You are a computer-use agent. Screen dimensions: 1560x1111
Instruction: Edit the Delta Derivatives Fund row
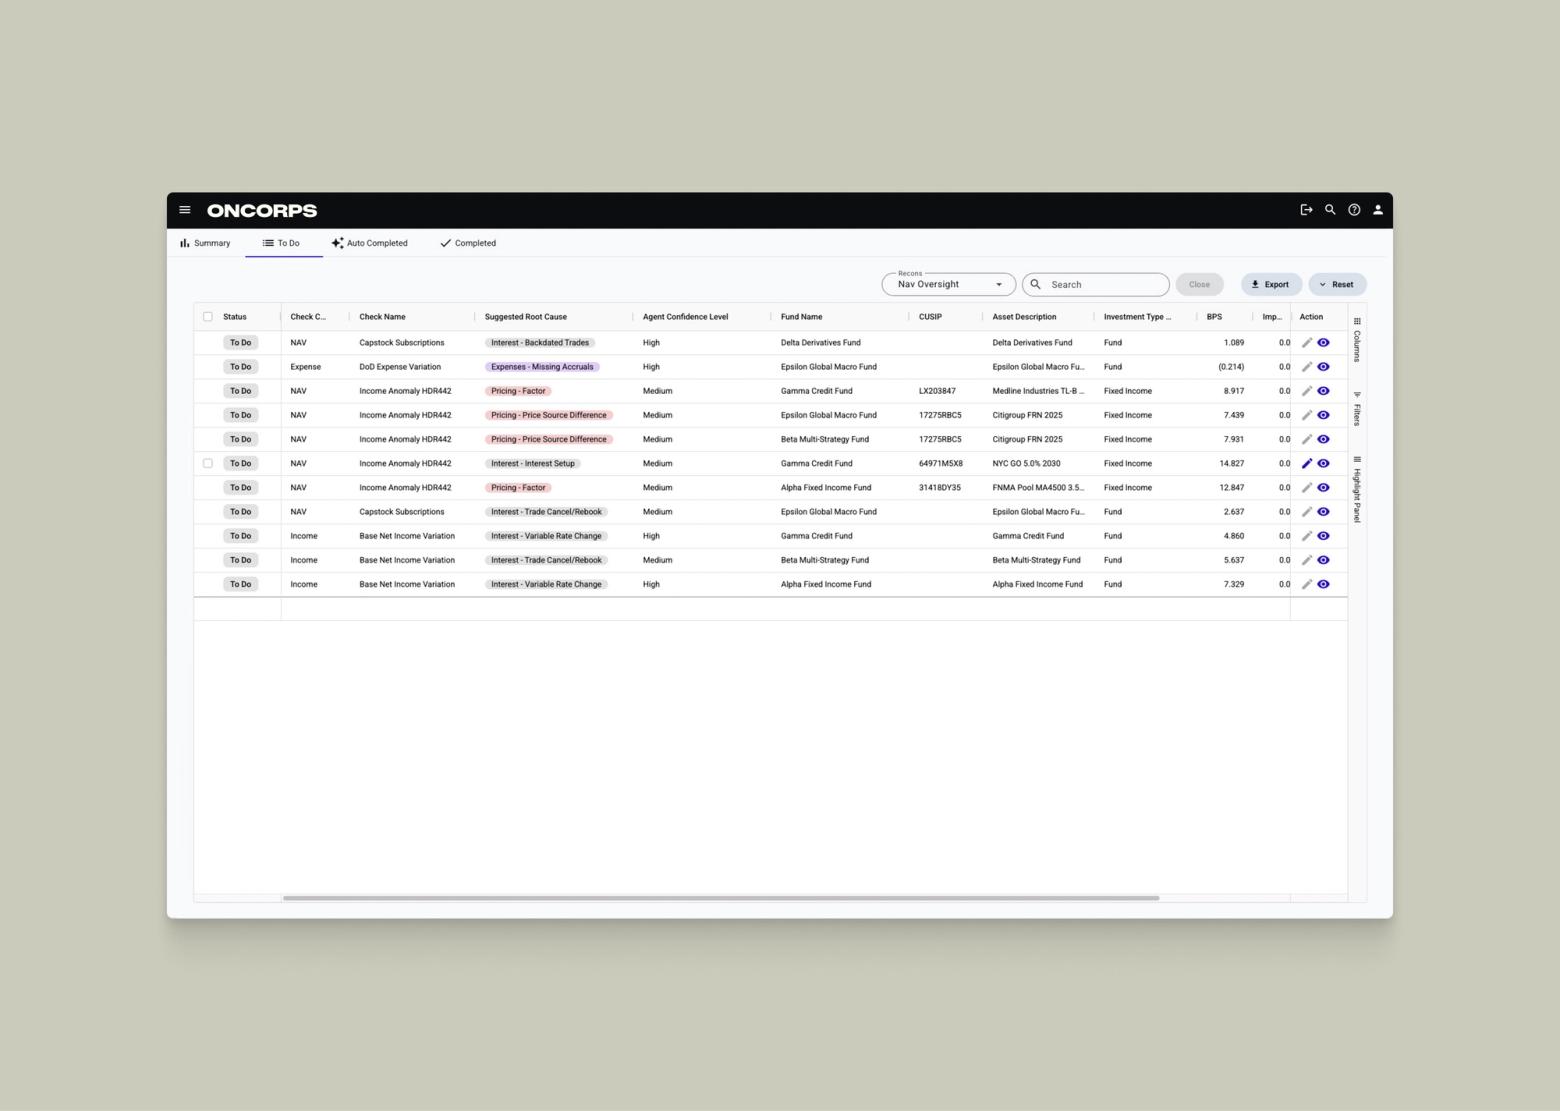point(1307,343)
